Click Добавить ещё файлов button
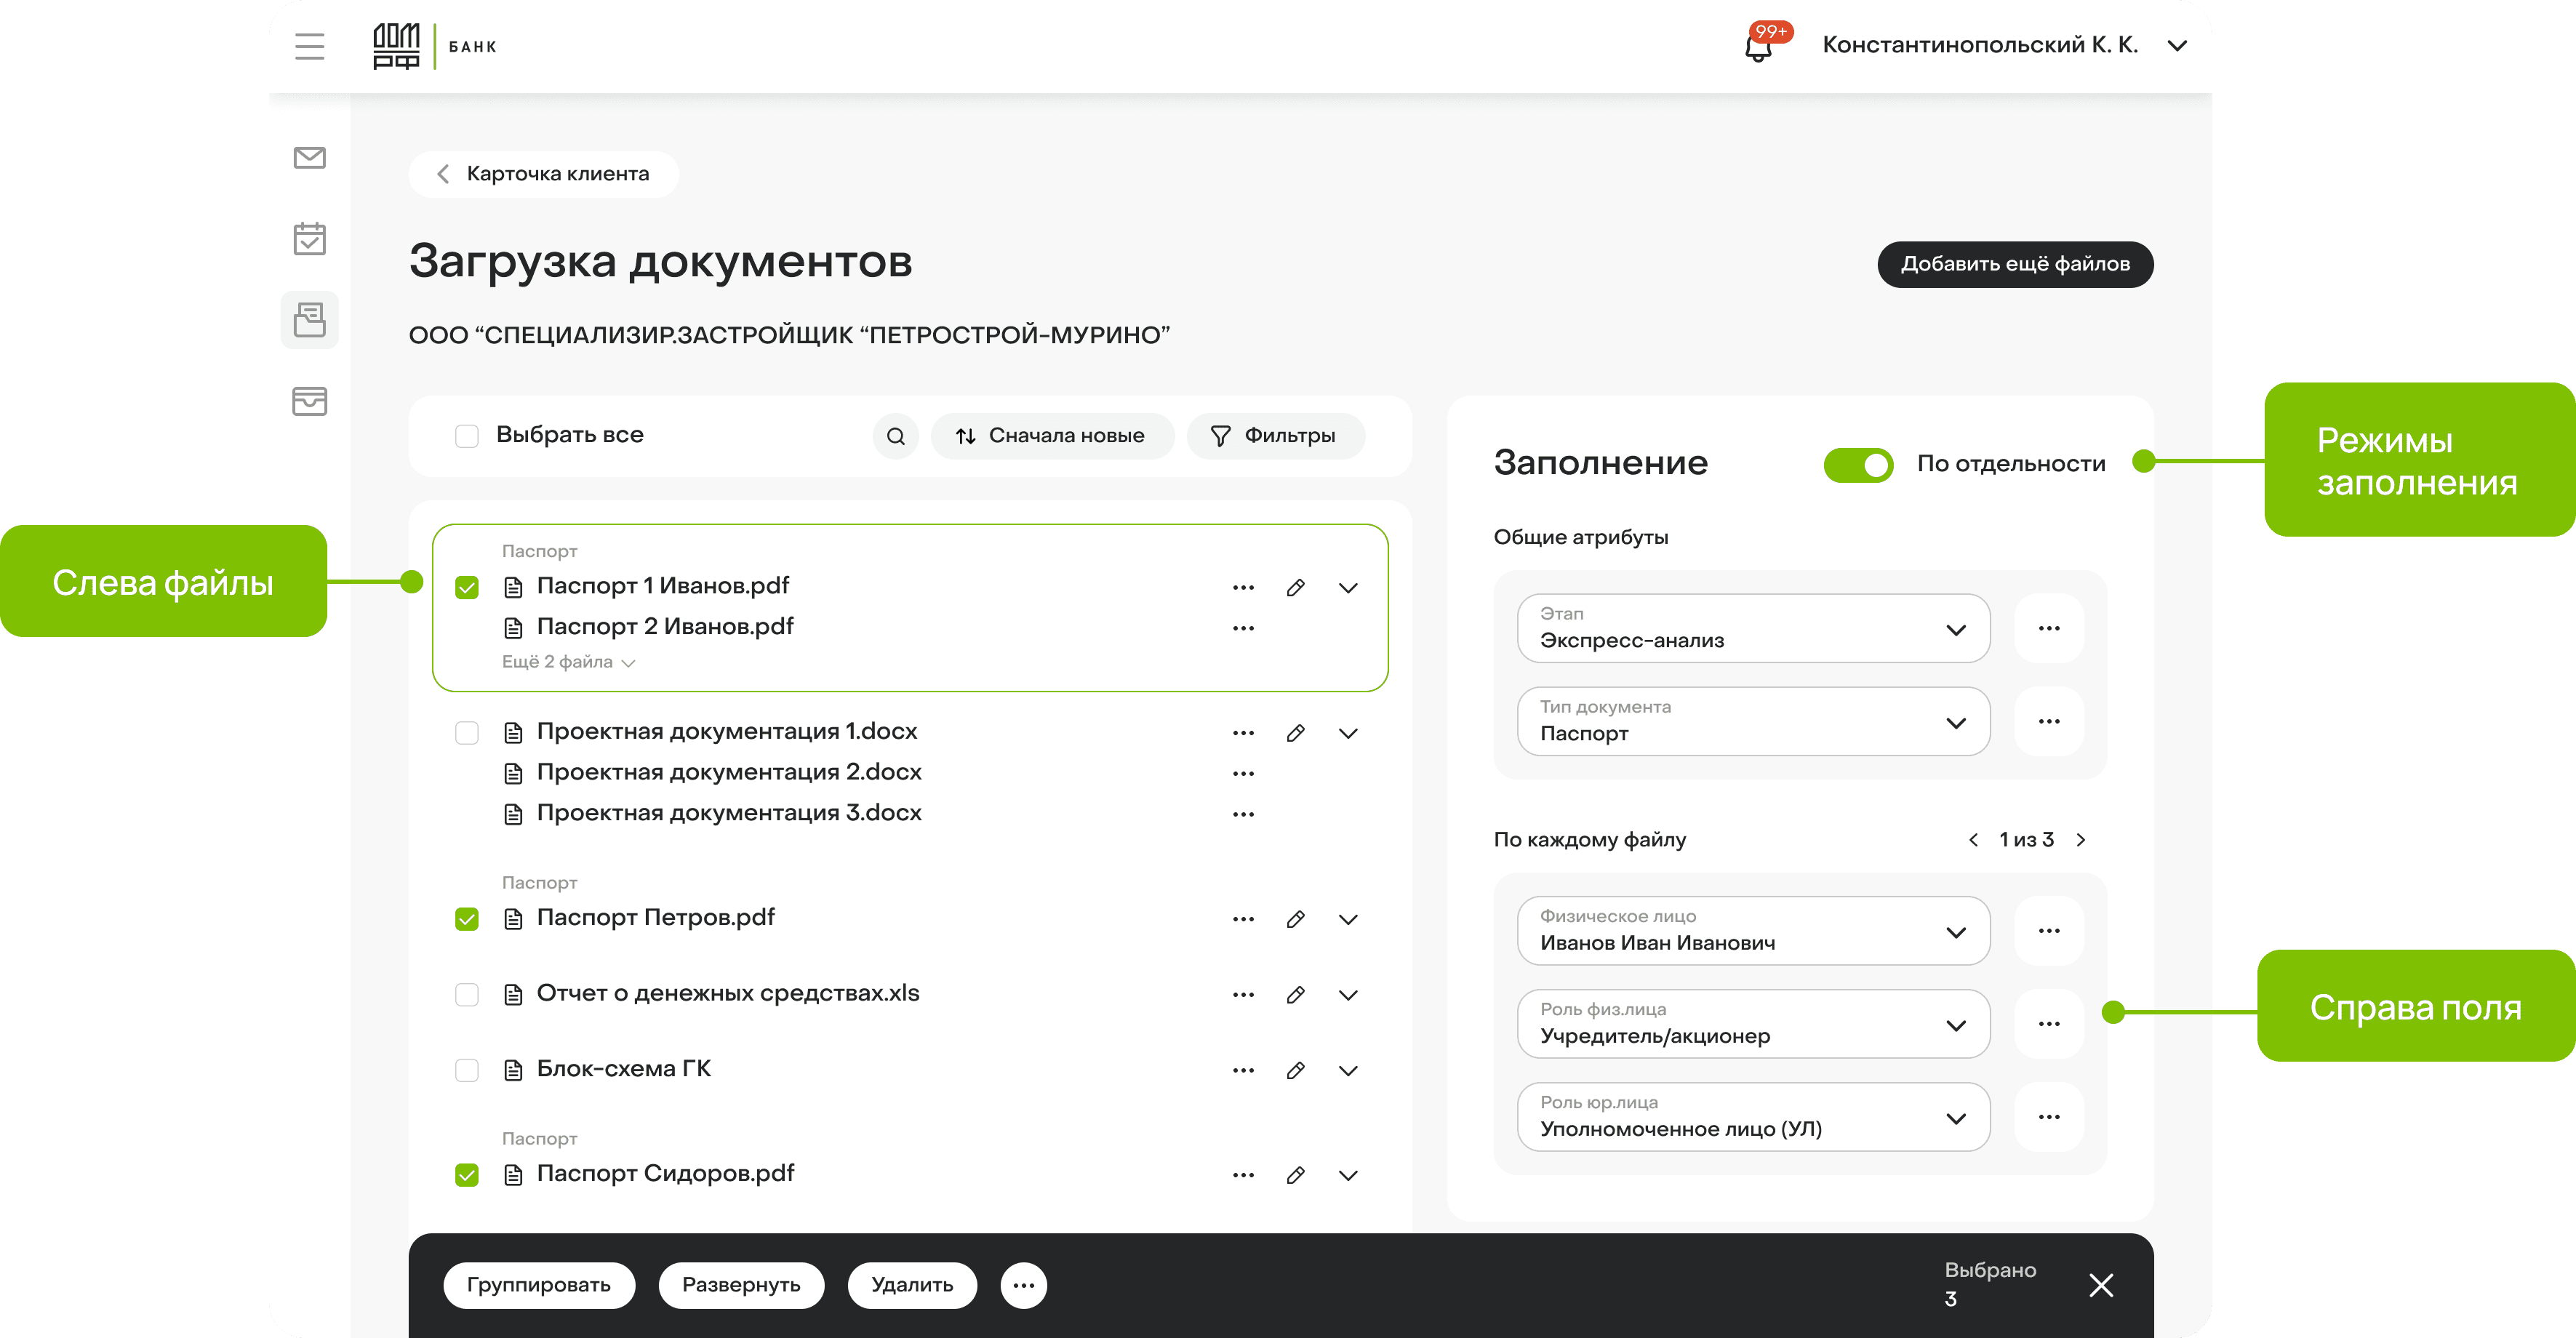This screenshot has width=2576, height=1338. [x=2014, y=264]
